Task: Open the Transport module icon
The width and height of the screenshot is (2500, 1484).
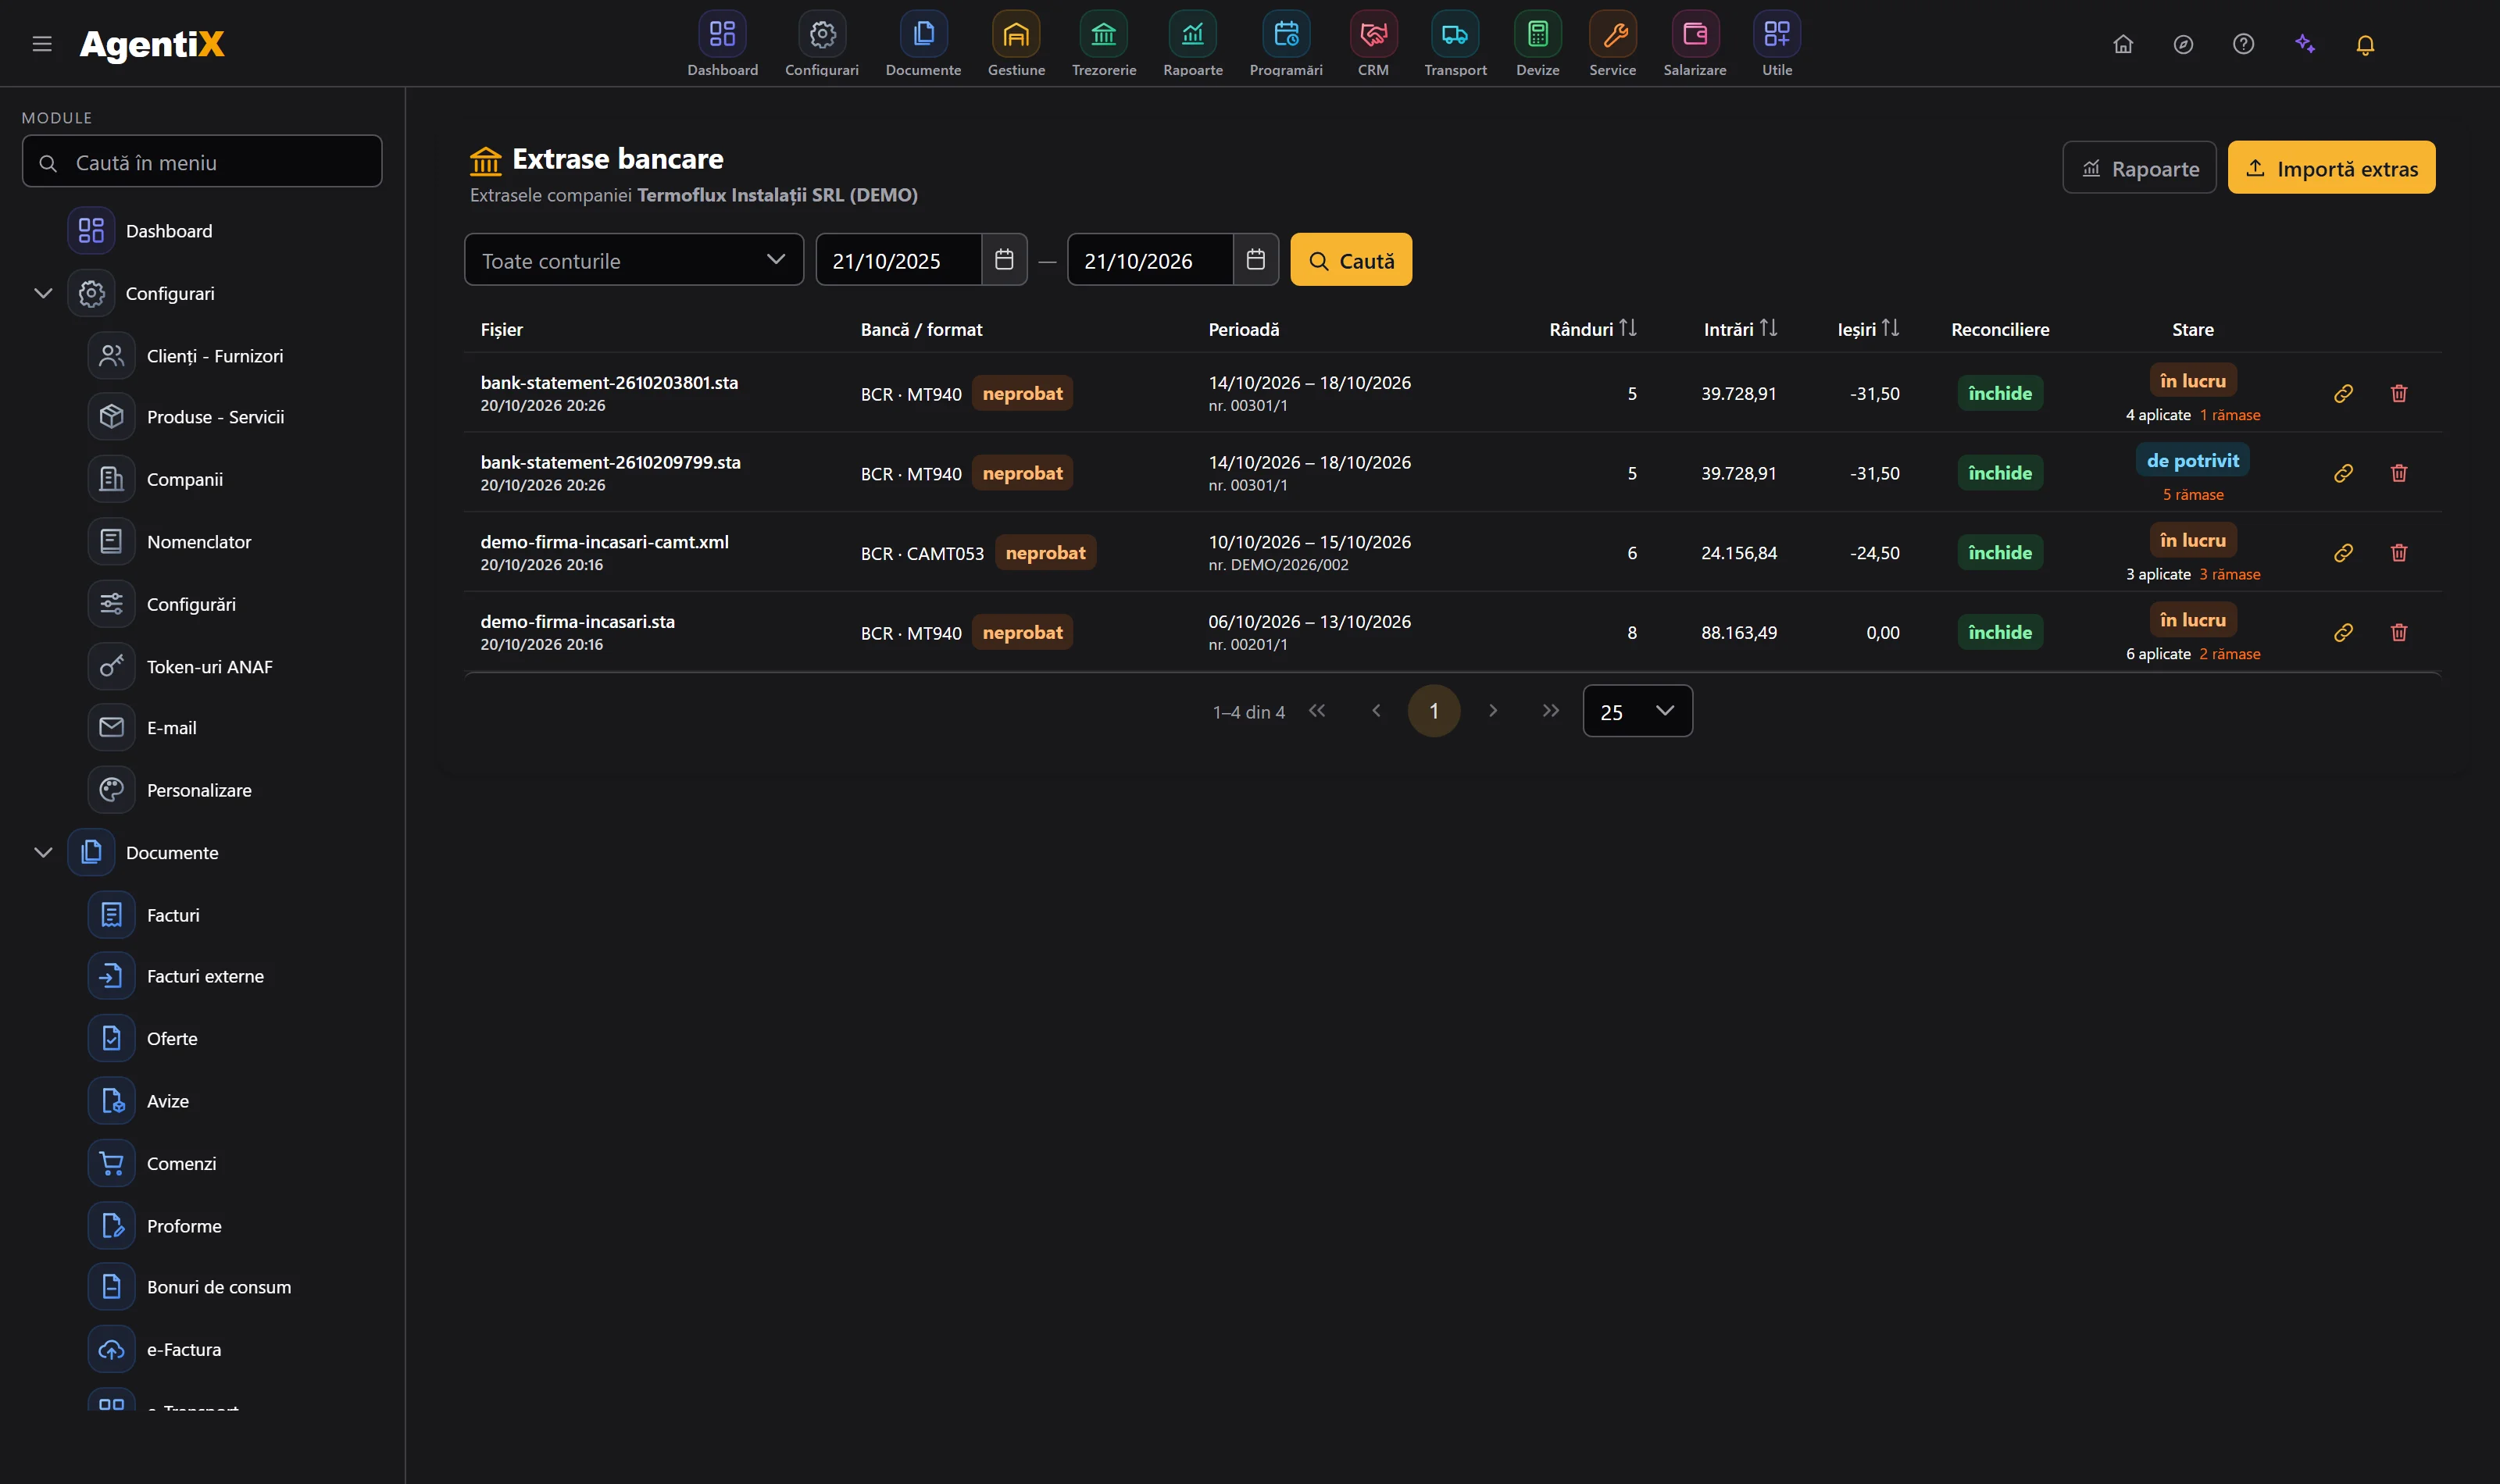Action: click(x=1455, y=34)
